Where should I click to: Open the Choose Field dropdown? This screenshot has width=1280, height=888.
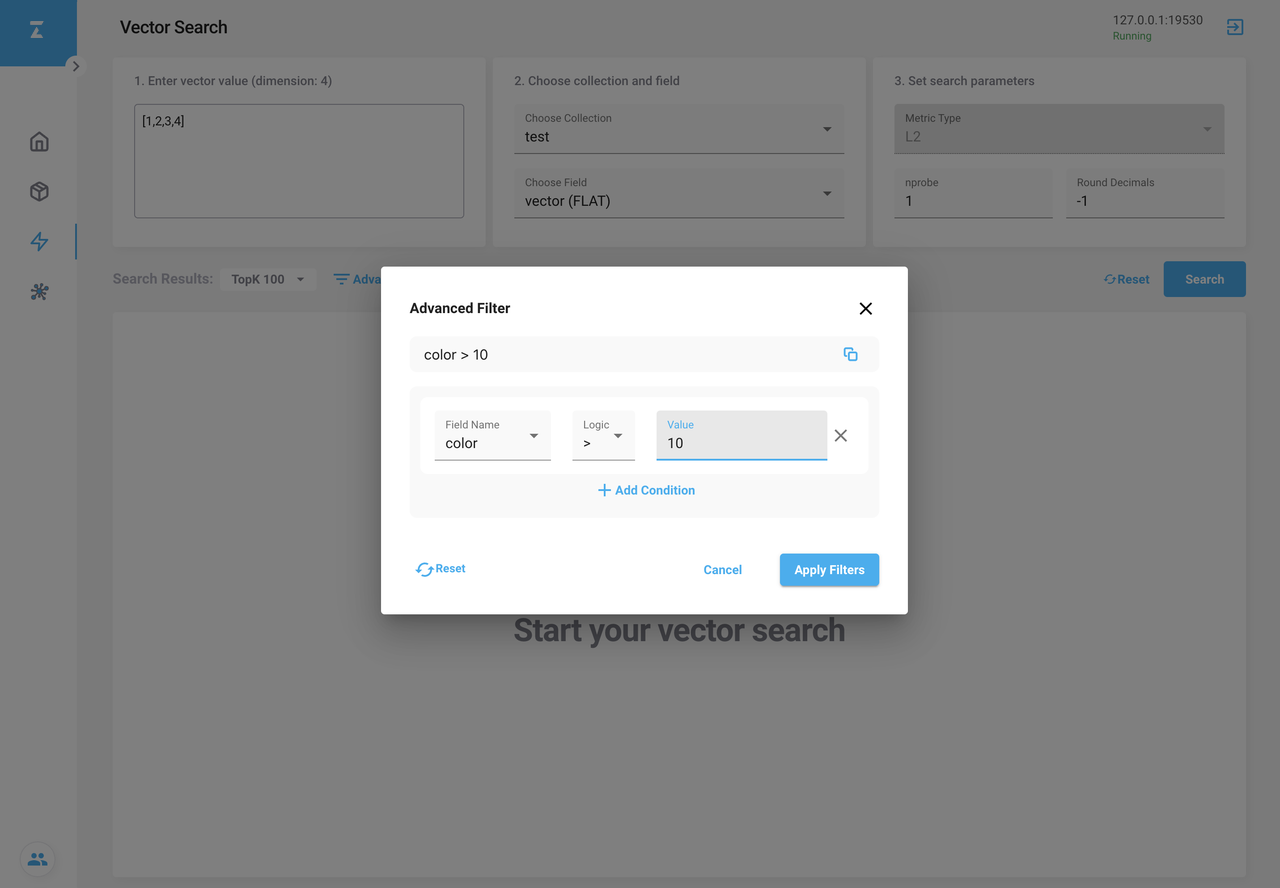click(x=679, y=193)
